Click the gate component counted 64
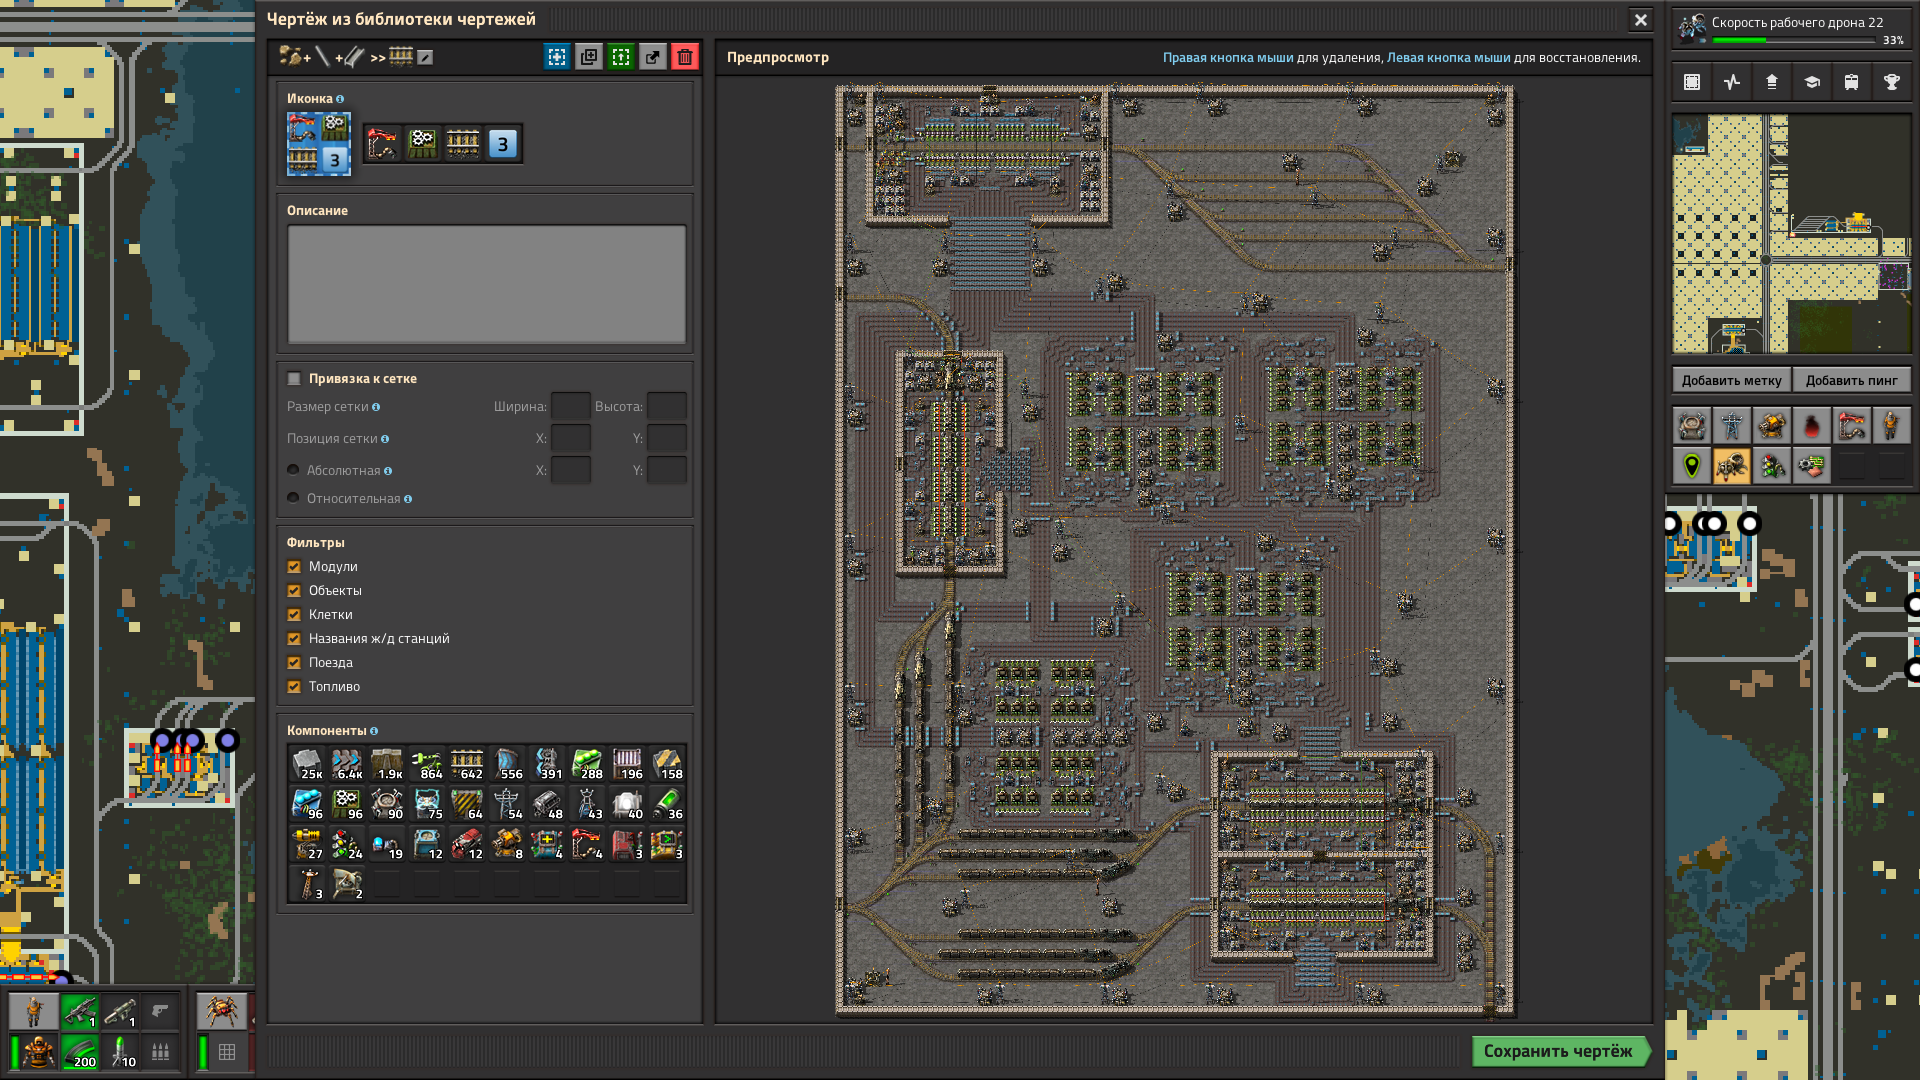 467,804
